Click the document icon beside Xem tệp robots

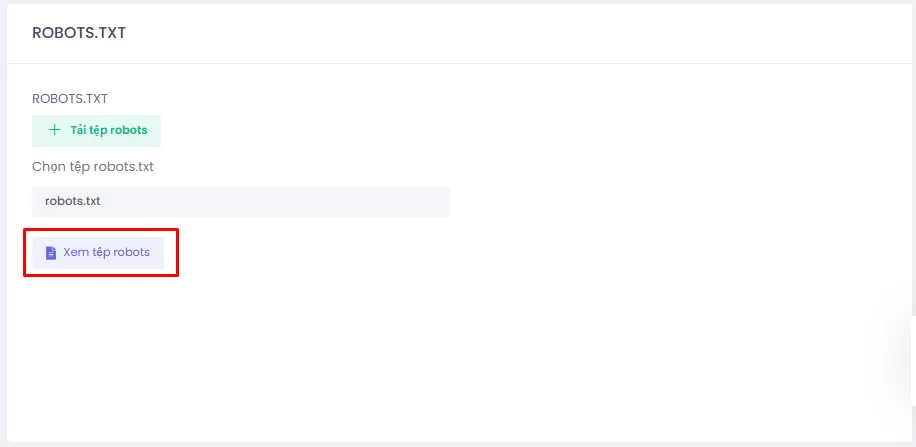click(x=51, y=253)
